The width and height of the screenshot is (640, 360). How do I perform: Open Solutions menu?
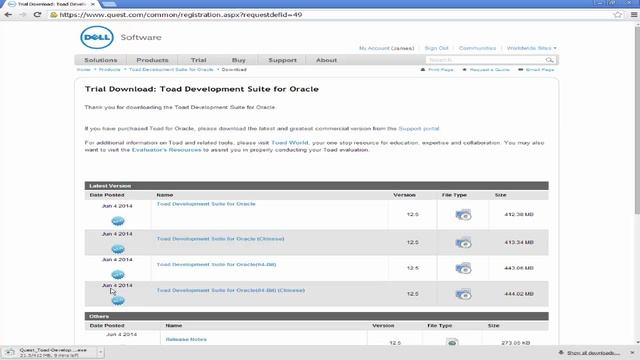coord(100,60)
